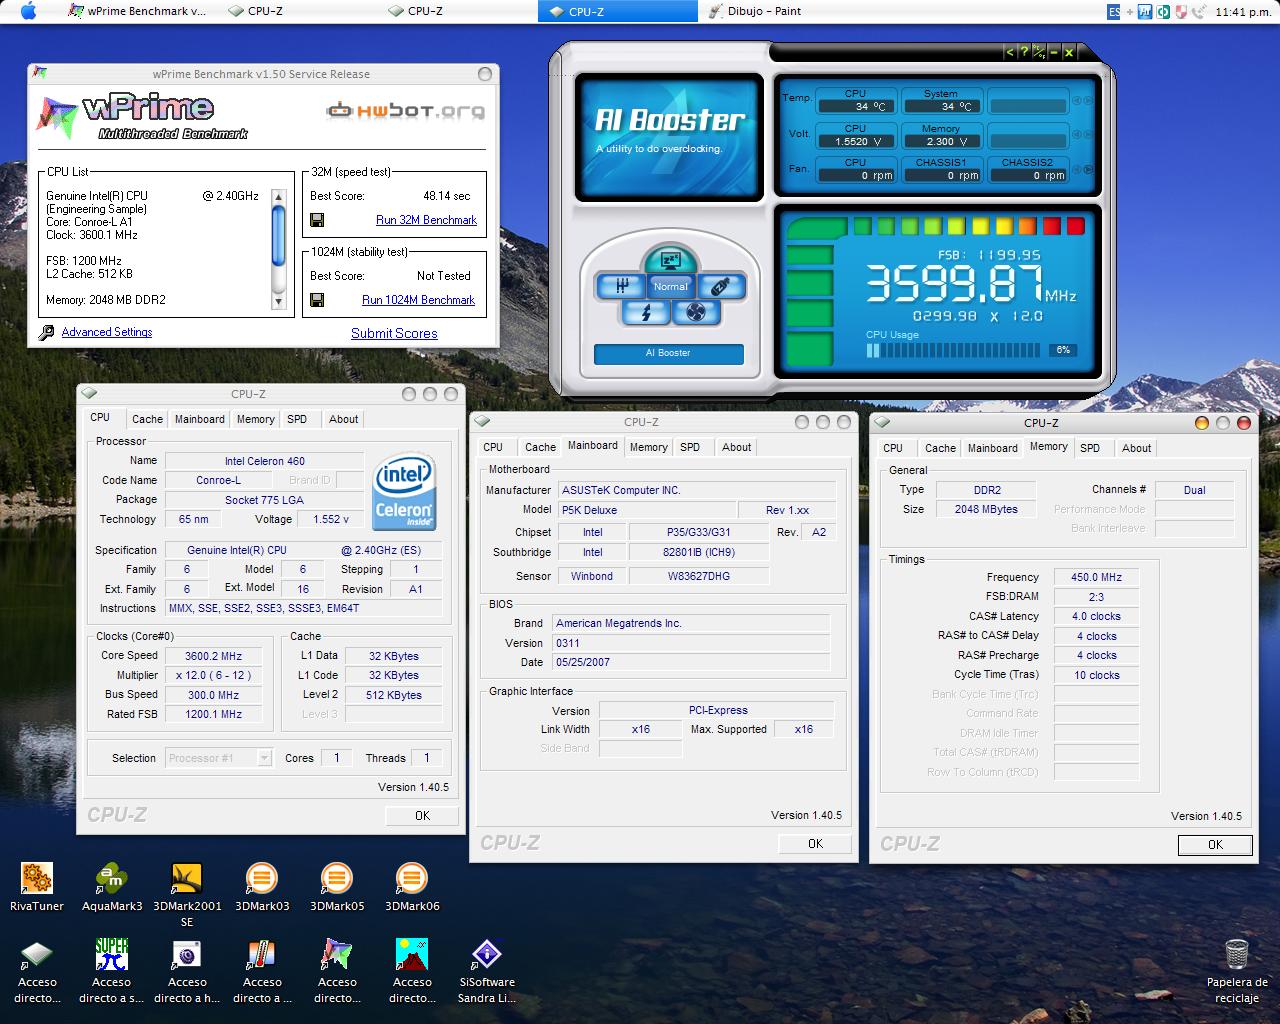Open AI Booster help question mark
Viewport: 1280px width, 1024px height.
coord(1024,52)
